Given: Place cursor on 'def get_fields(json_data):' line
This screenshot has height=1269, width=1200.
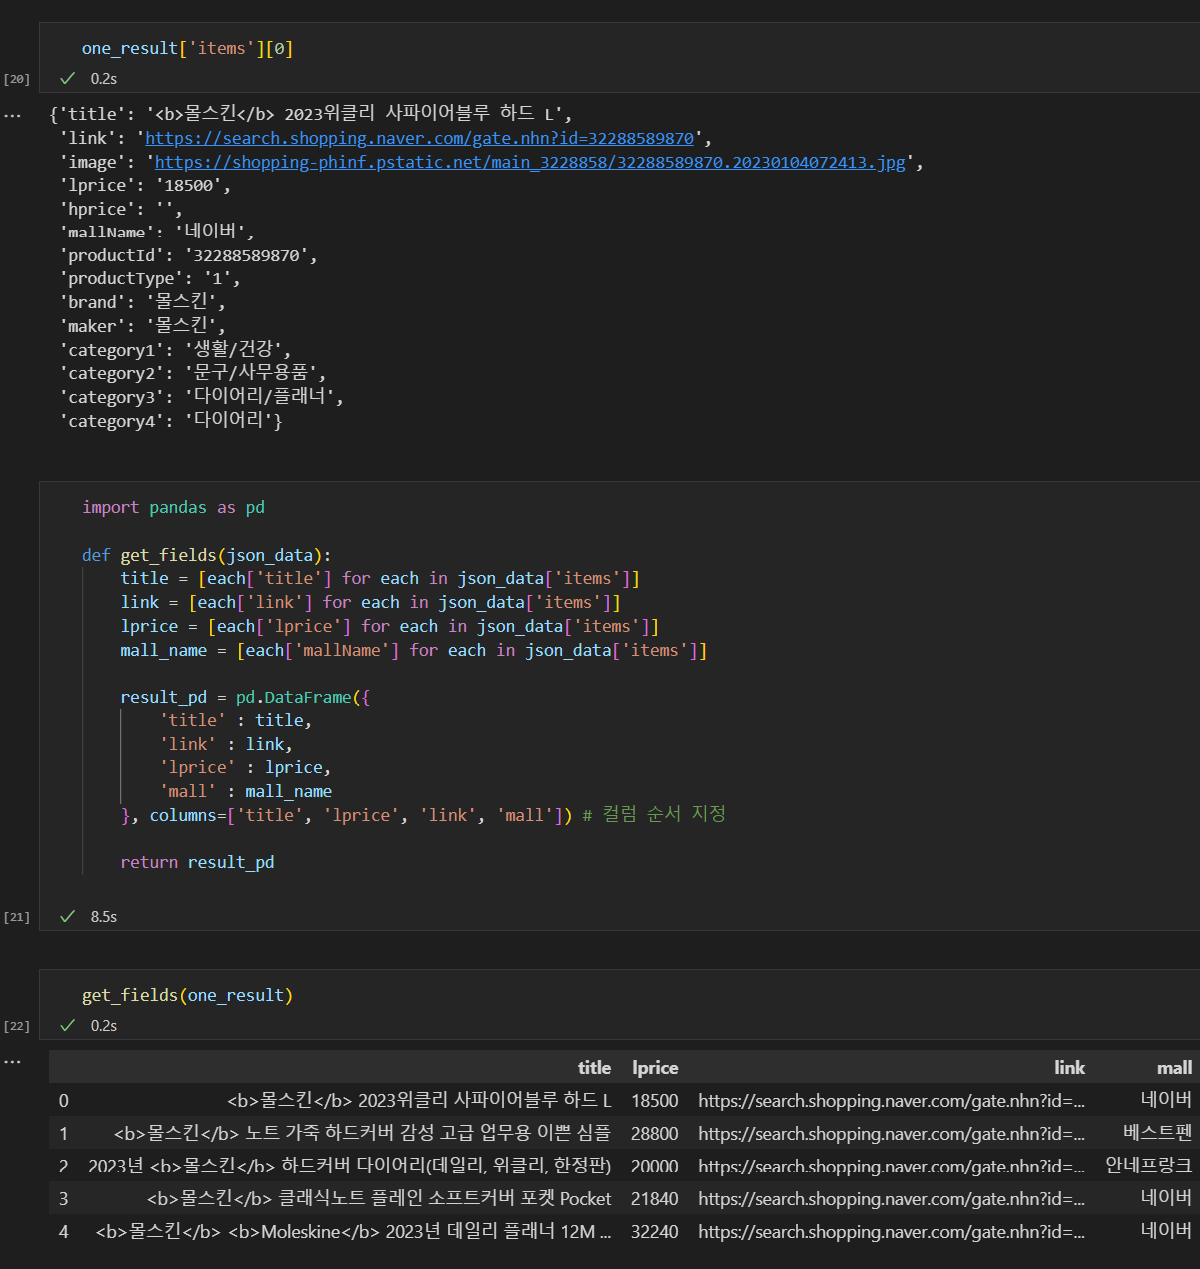Looking at the screenshot, I should [x=206, y=555].
